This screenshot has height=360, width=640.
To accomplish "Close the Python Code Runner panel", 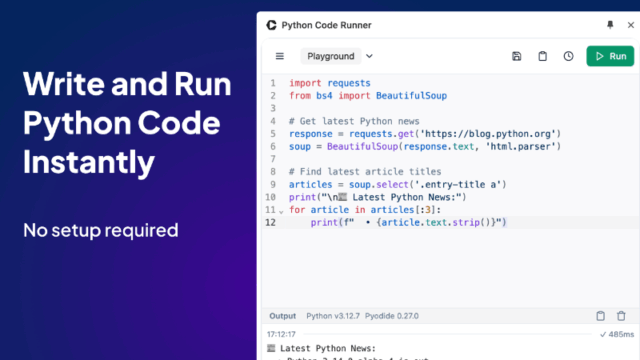I will pyautogui.click(x=631, y=25).
